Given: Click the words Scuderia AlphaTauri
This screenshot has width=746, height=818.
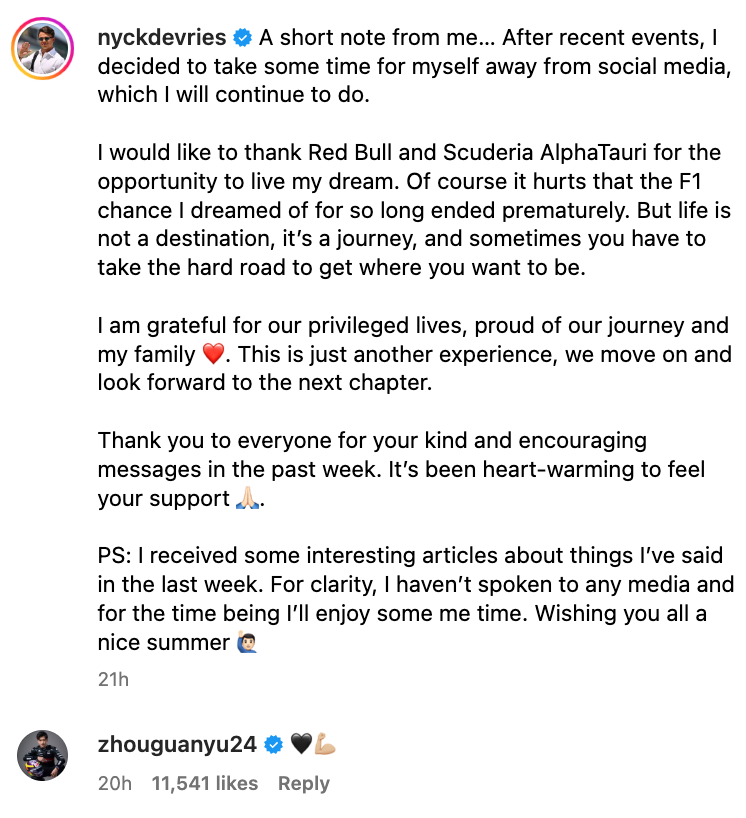Looking at the screenshot, I should [545, 152].
